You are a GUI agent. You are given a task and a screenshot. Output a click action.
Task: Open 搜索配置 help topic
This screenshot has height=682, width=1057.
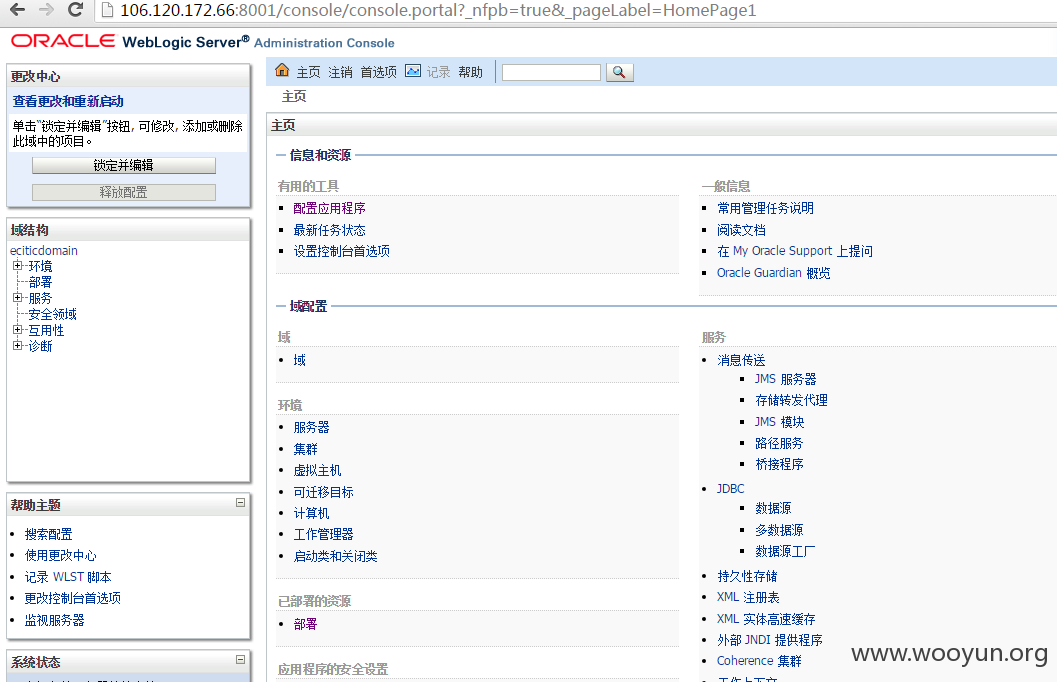pyautogui.click(x=49, y=534)
